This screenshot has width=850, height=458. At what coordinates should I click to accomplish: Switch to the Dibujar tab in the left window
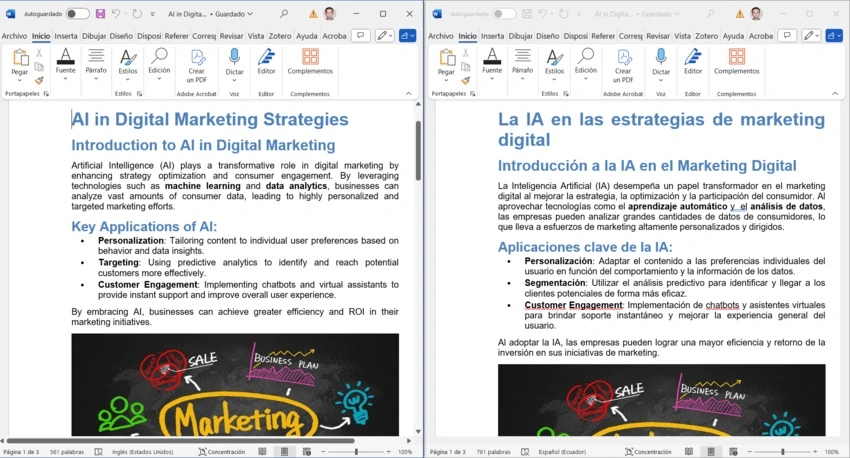click(x=94, y=36)
